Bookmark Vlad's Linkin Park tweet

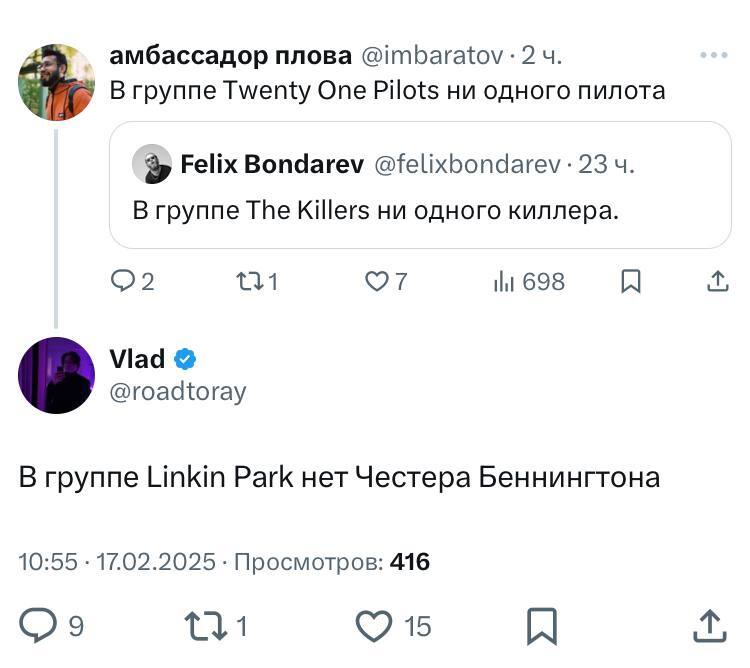point(541,626)
